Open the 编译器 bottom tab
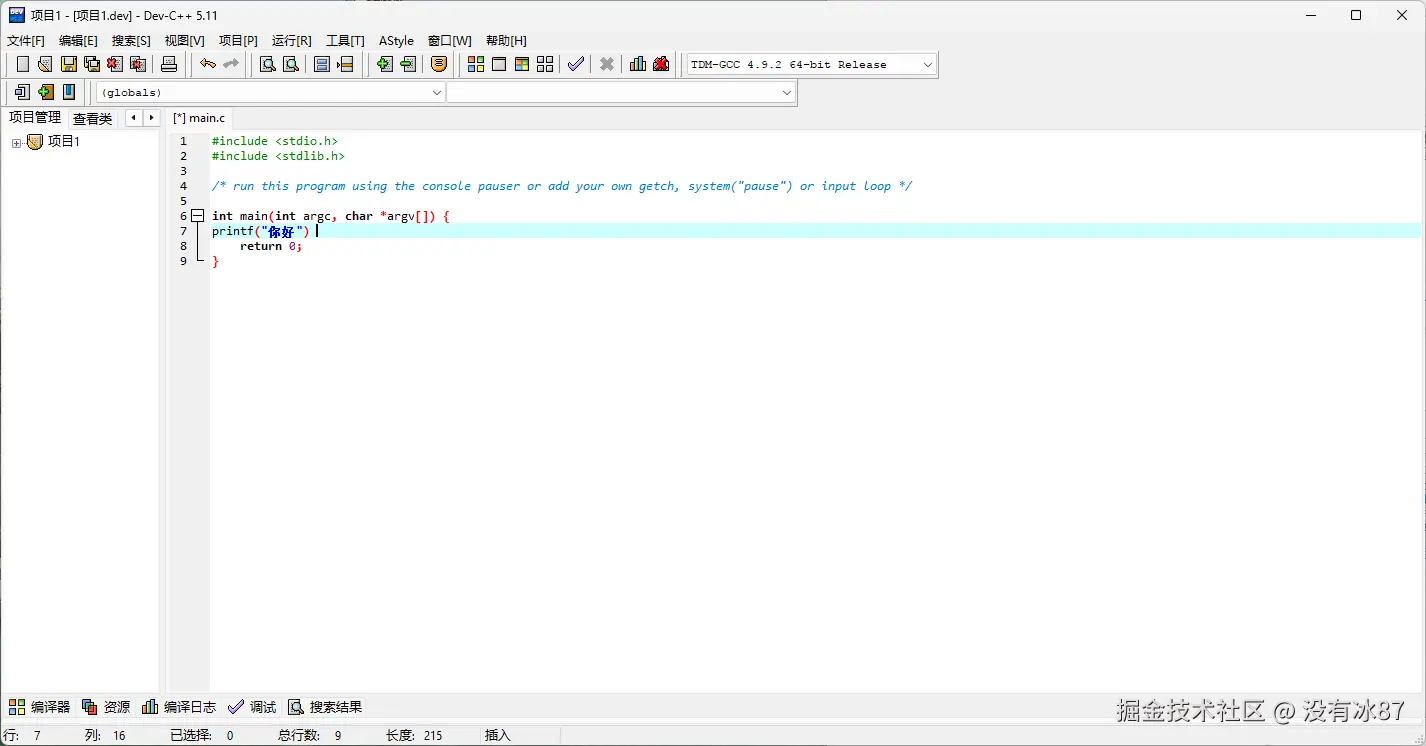The width and height of the screenshot is (1426, 746). 40,707
